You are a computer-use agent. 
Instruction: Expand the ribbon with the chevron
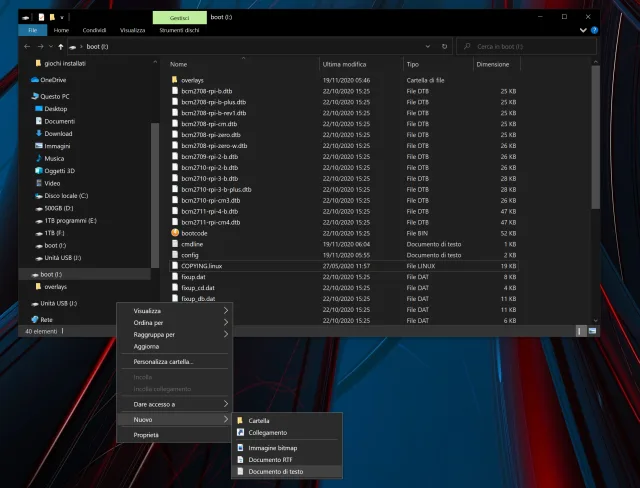[x=583, y=30]
